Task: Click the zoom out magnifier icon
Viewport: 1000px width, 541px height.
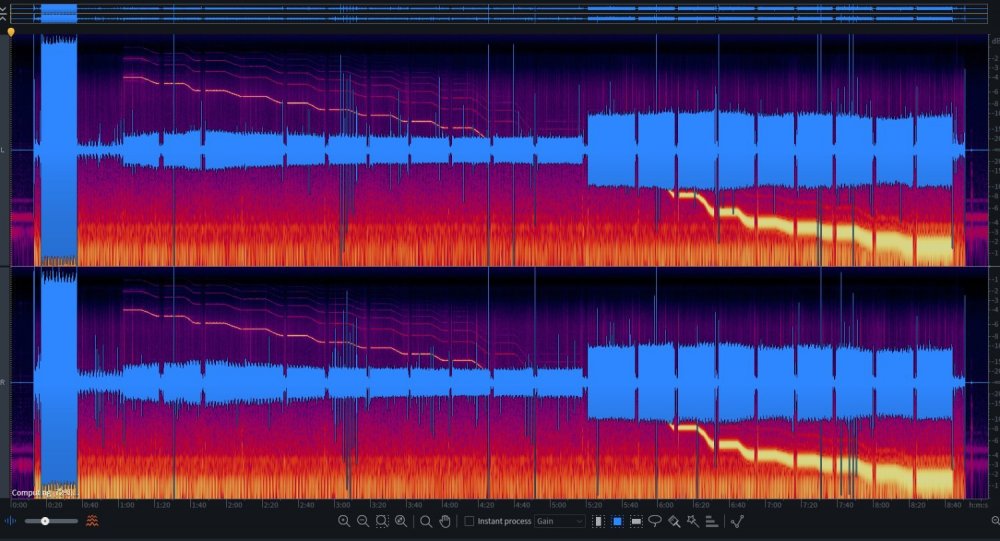Action: click(363, 521)
